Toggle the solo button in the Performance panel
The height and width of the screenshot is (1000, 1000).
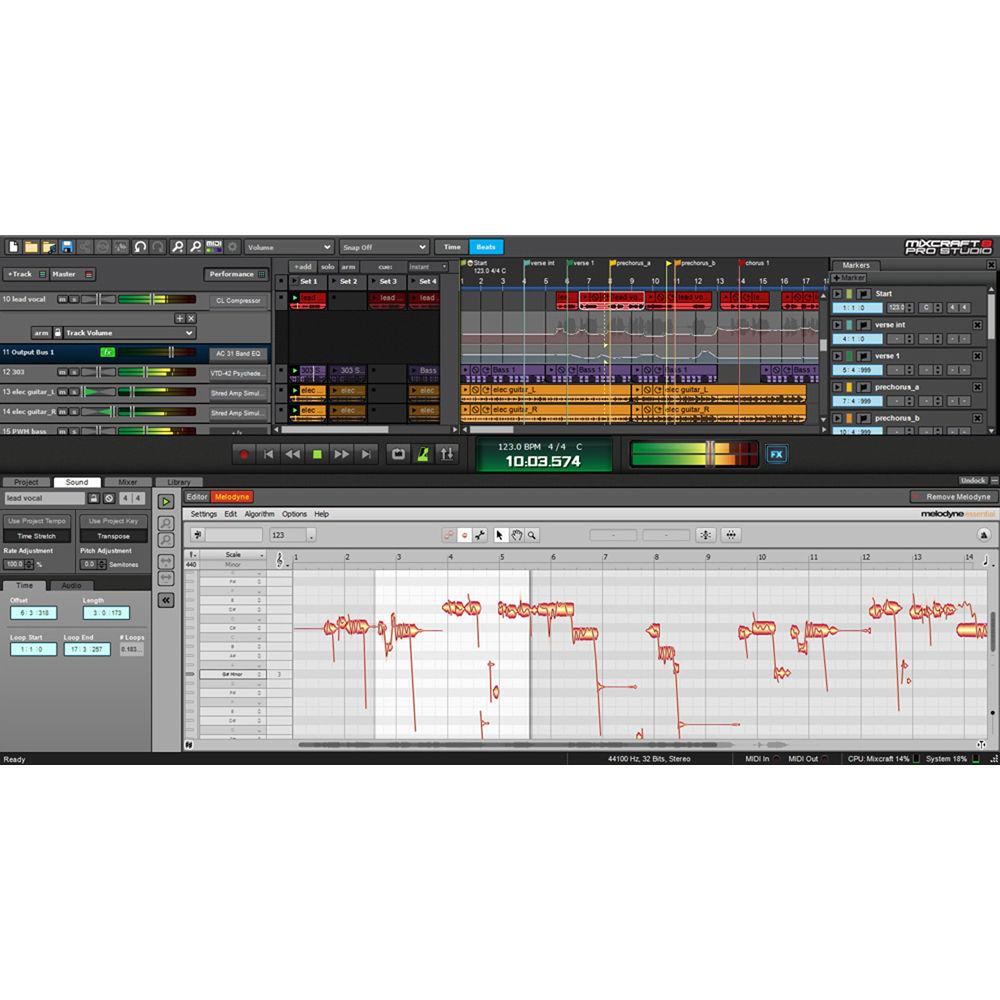pyautogui.click(x=327, y=267)
